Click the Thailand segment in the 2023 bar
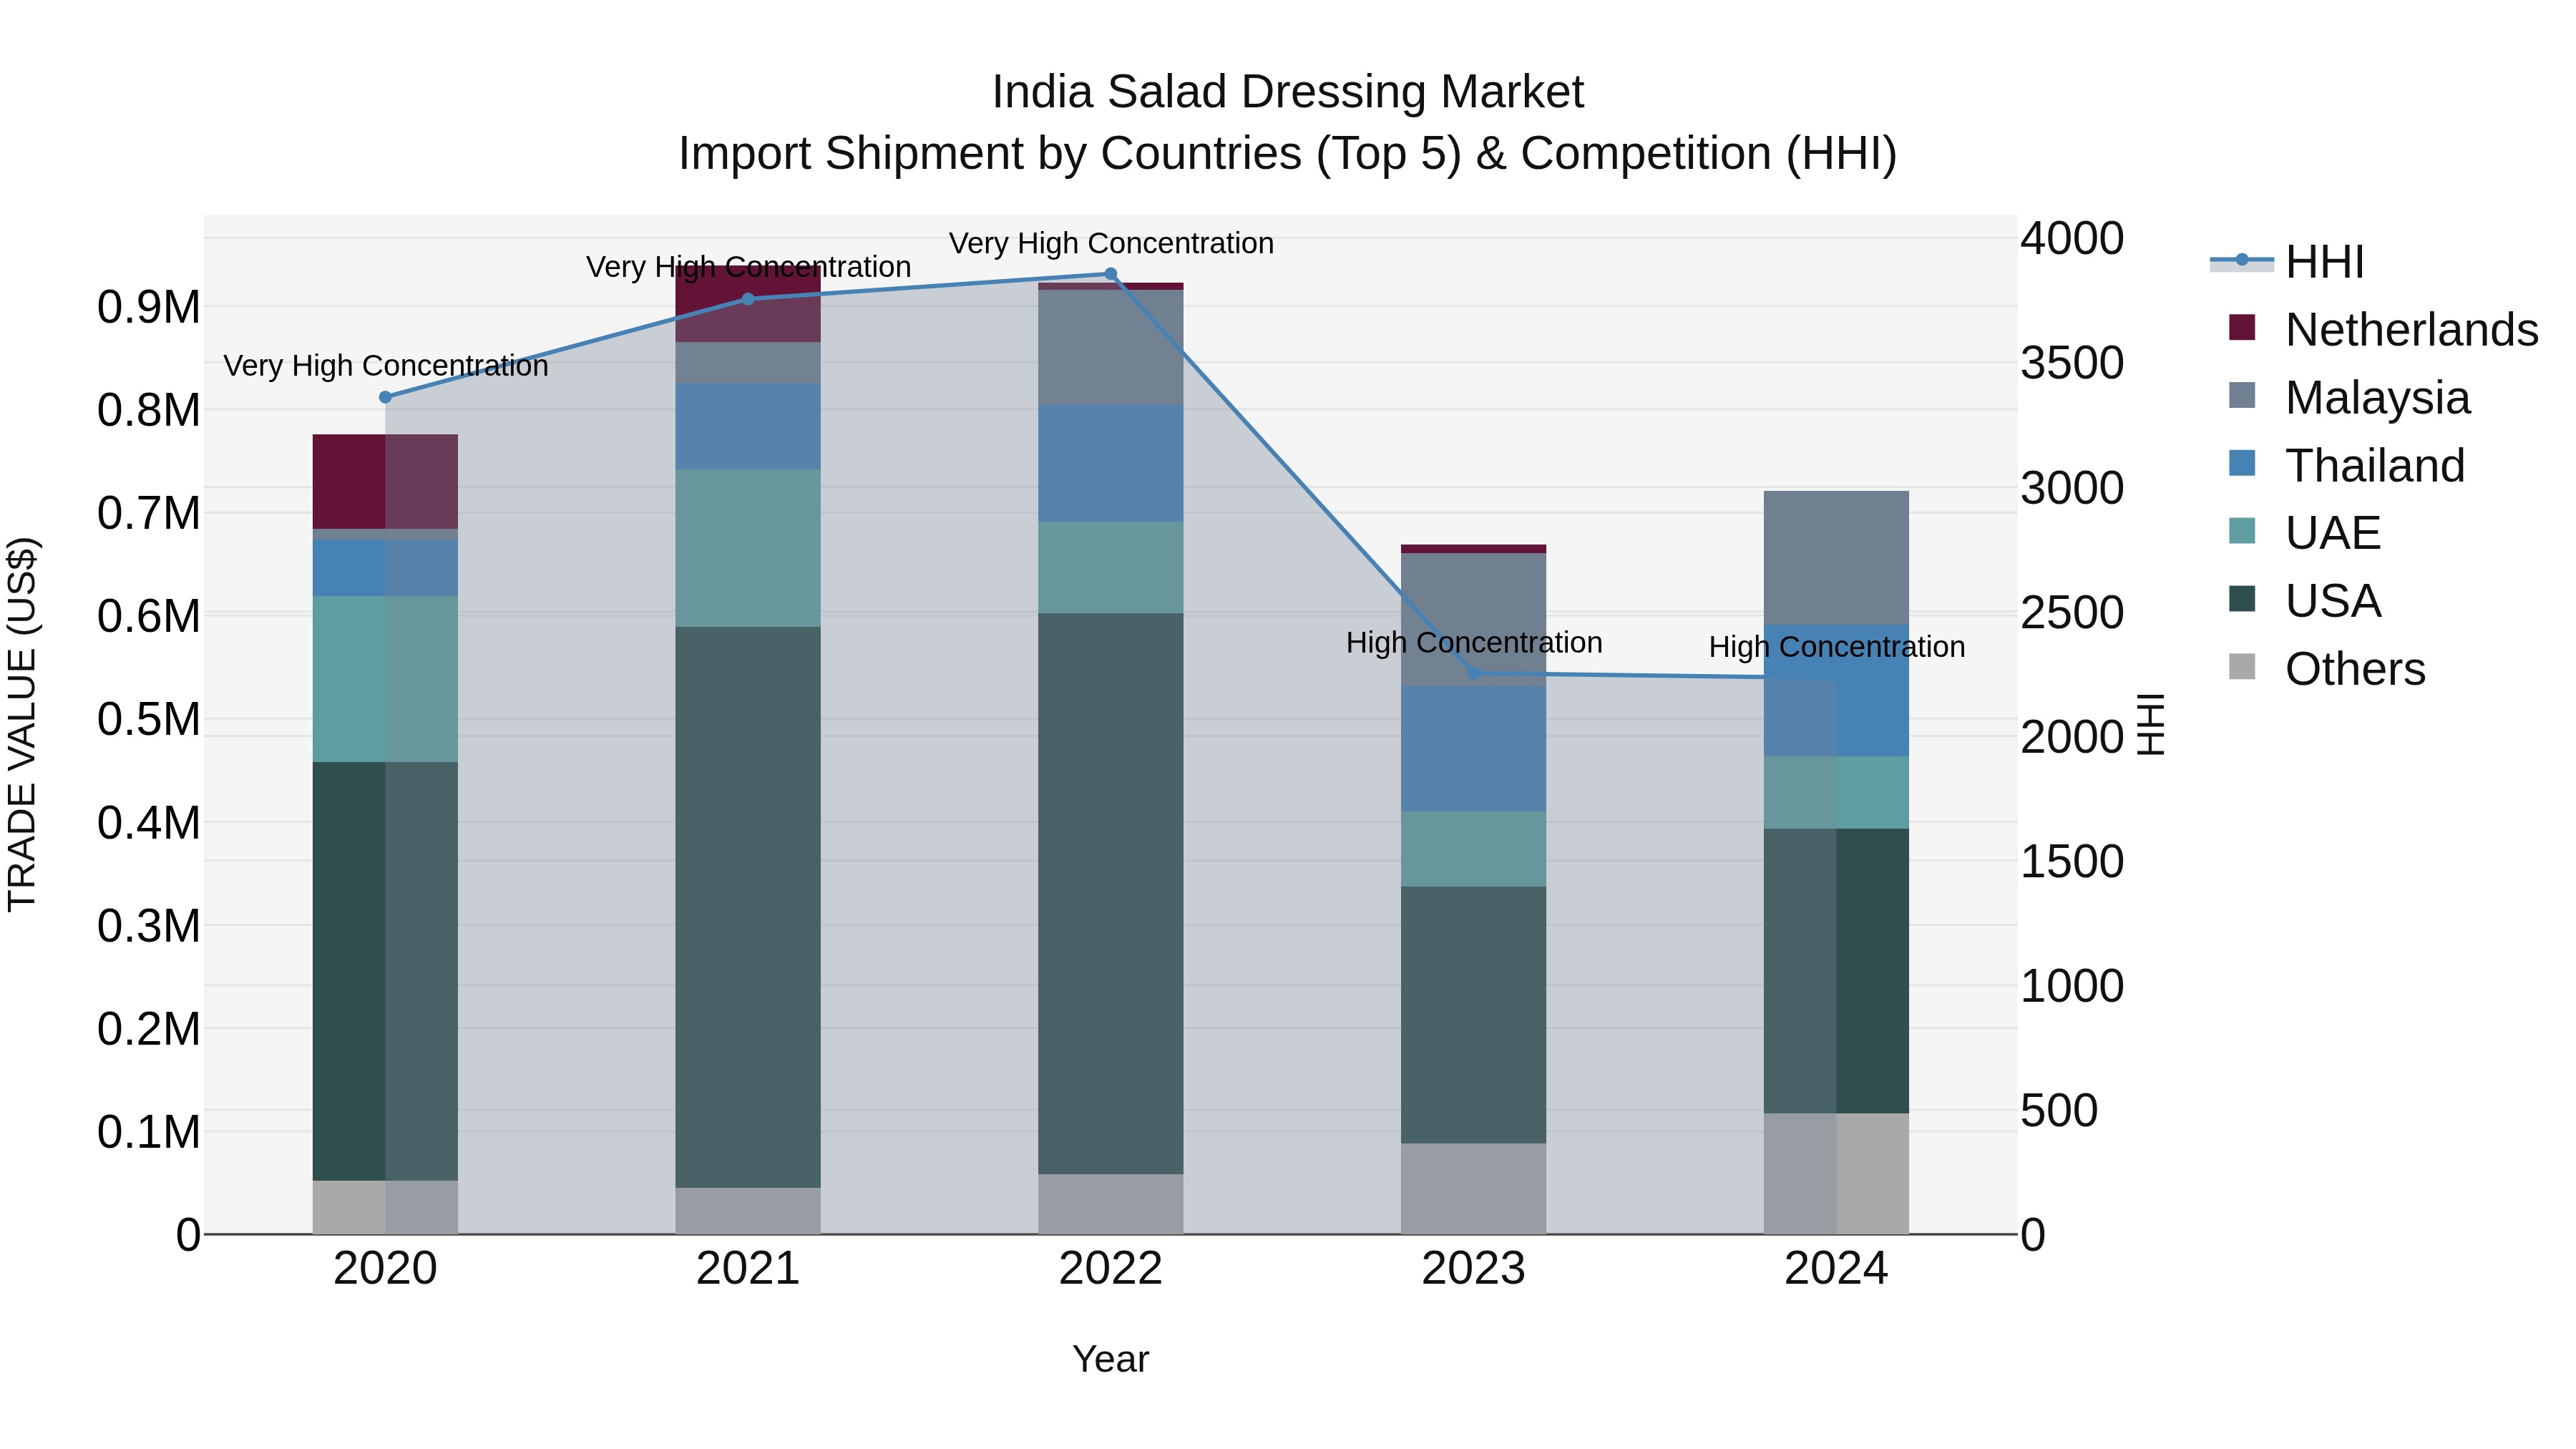 click(1473, 749)
